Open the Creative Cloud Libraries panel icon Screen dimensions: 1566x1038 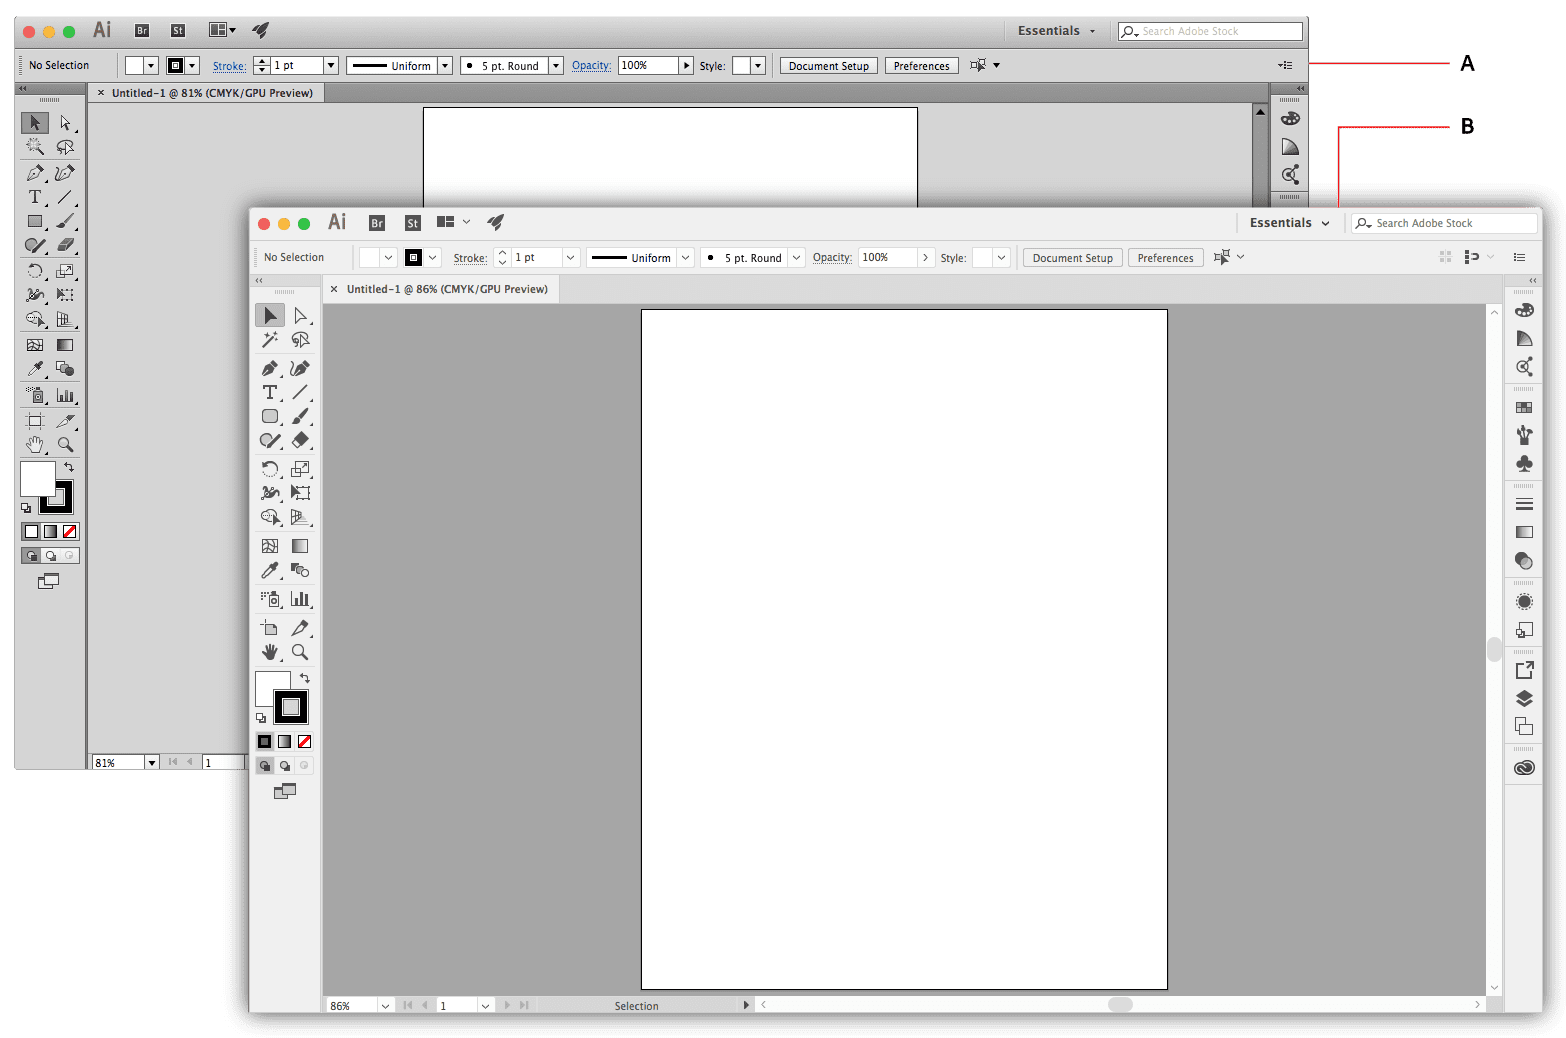click(x=1524, y=768)
